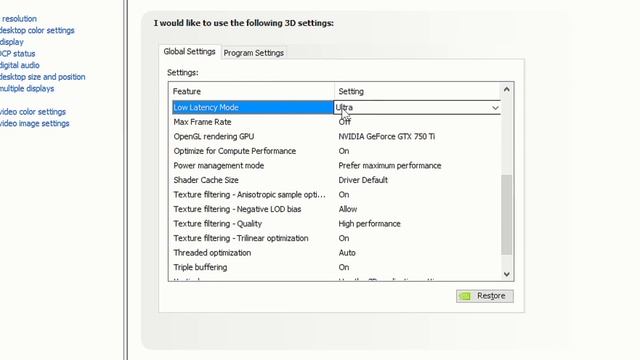
Task: Click the Auto value for Threaded optimization
Action: pyautogui.click(x=347, y=253)
